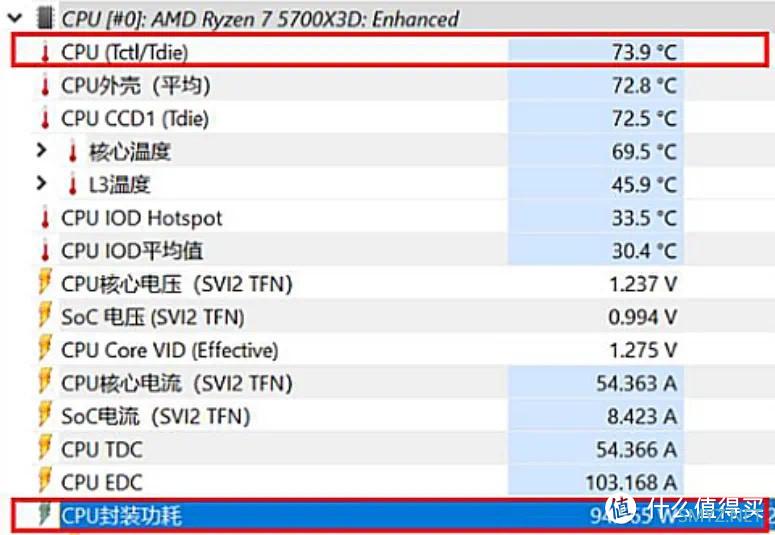This screenshot has height=535, width=775.
Task: Click the 45.9 °C value
Action: pyautogui.click(x=644, y=185)
